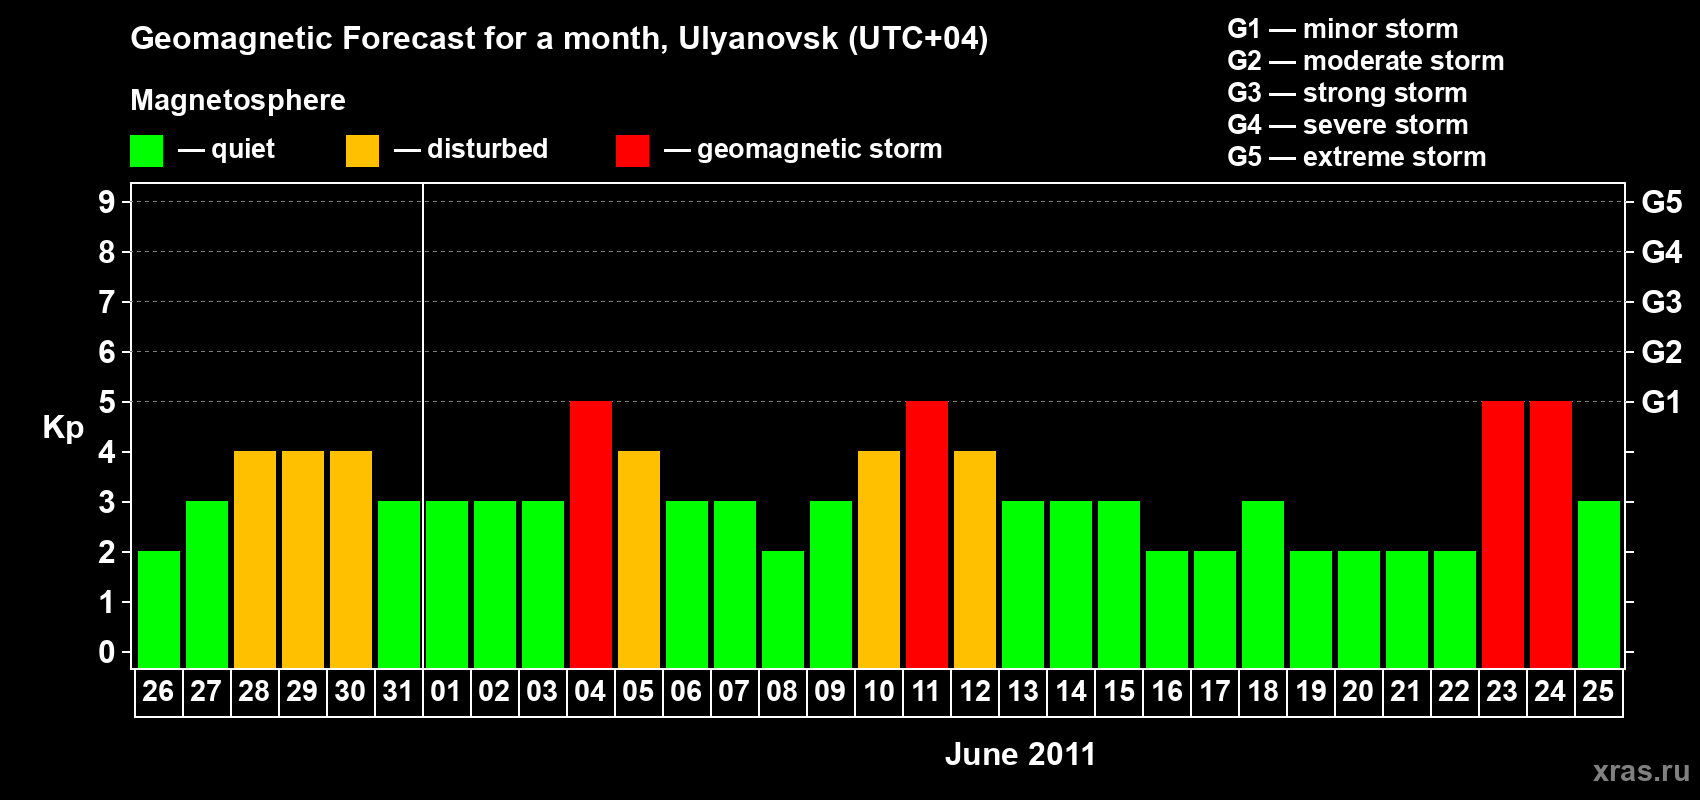The width and height of the screenshot is (1700, 800).
Task: Click the orange bar for day 29
Action: tap(303, 560)
